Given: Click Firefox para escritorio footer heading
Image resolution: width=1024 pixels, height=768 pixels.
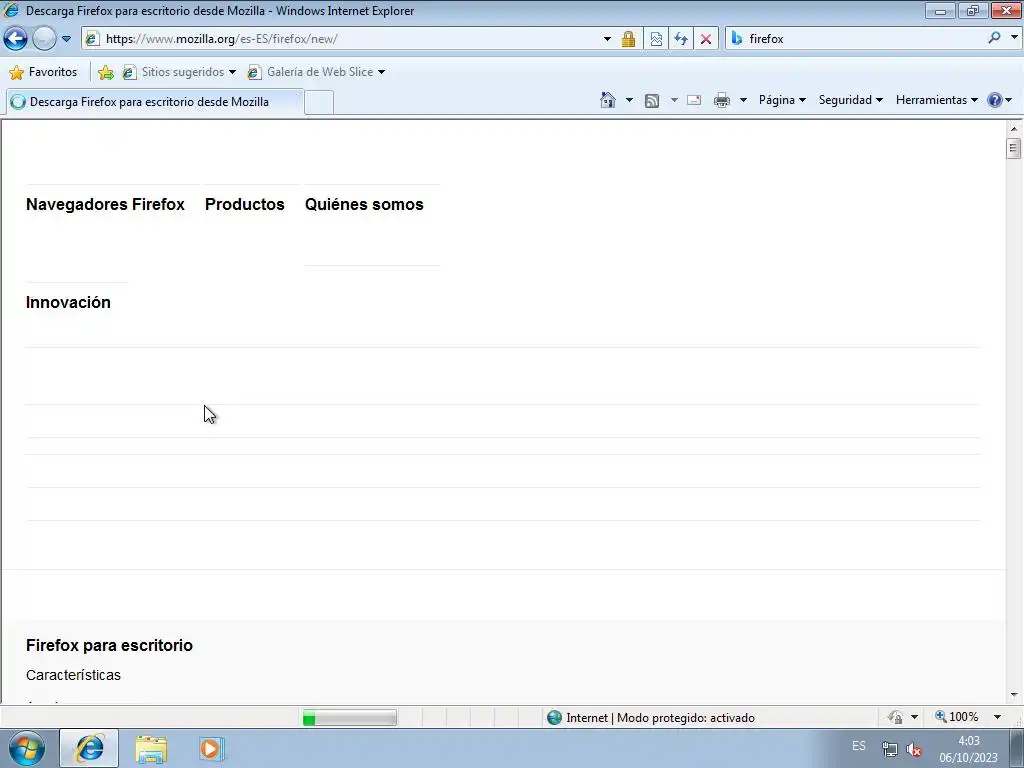Looking at the screenshot, I should 109,645.
